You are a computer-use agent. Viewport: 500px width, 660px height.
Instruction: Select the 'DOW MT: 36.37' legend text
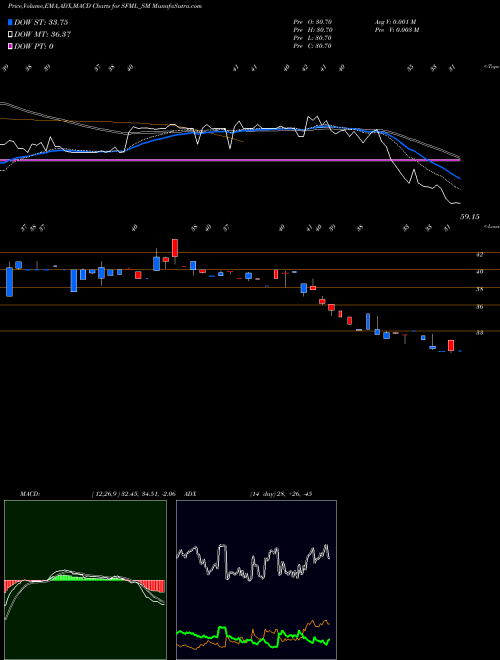tap(42, 35)
